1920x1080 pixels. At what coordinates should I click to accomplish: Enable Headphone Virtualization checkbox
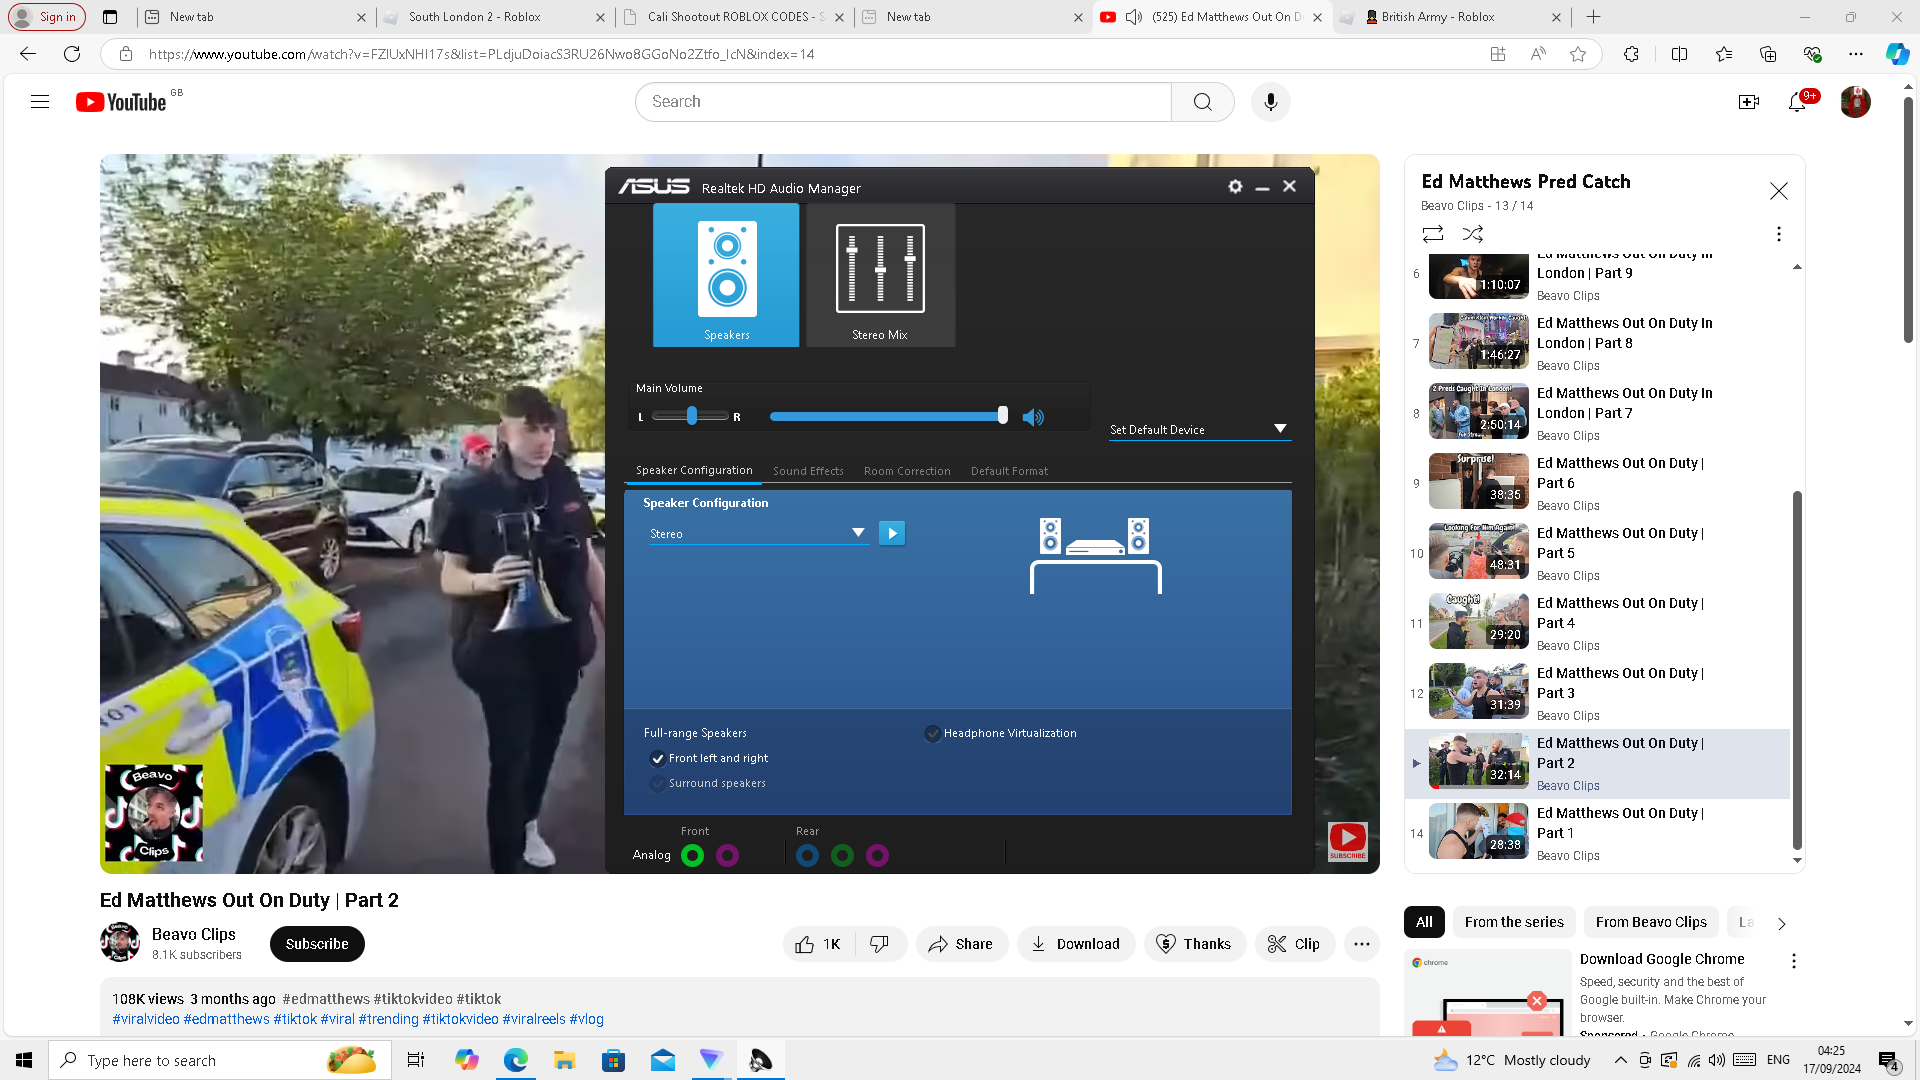pos(933,734)
